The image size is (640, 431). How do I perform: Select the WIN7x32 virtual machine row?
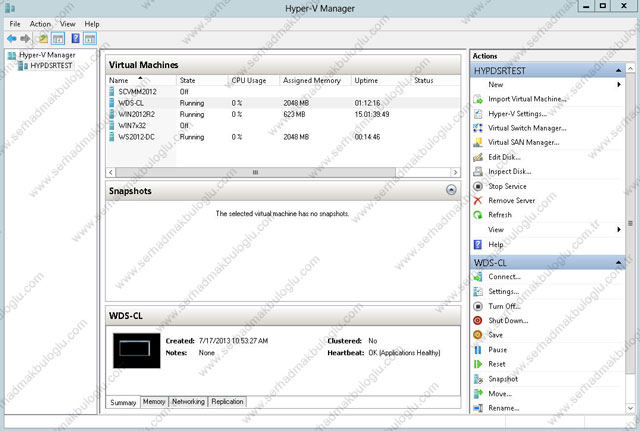point(282,126)
